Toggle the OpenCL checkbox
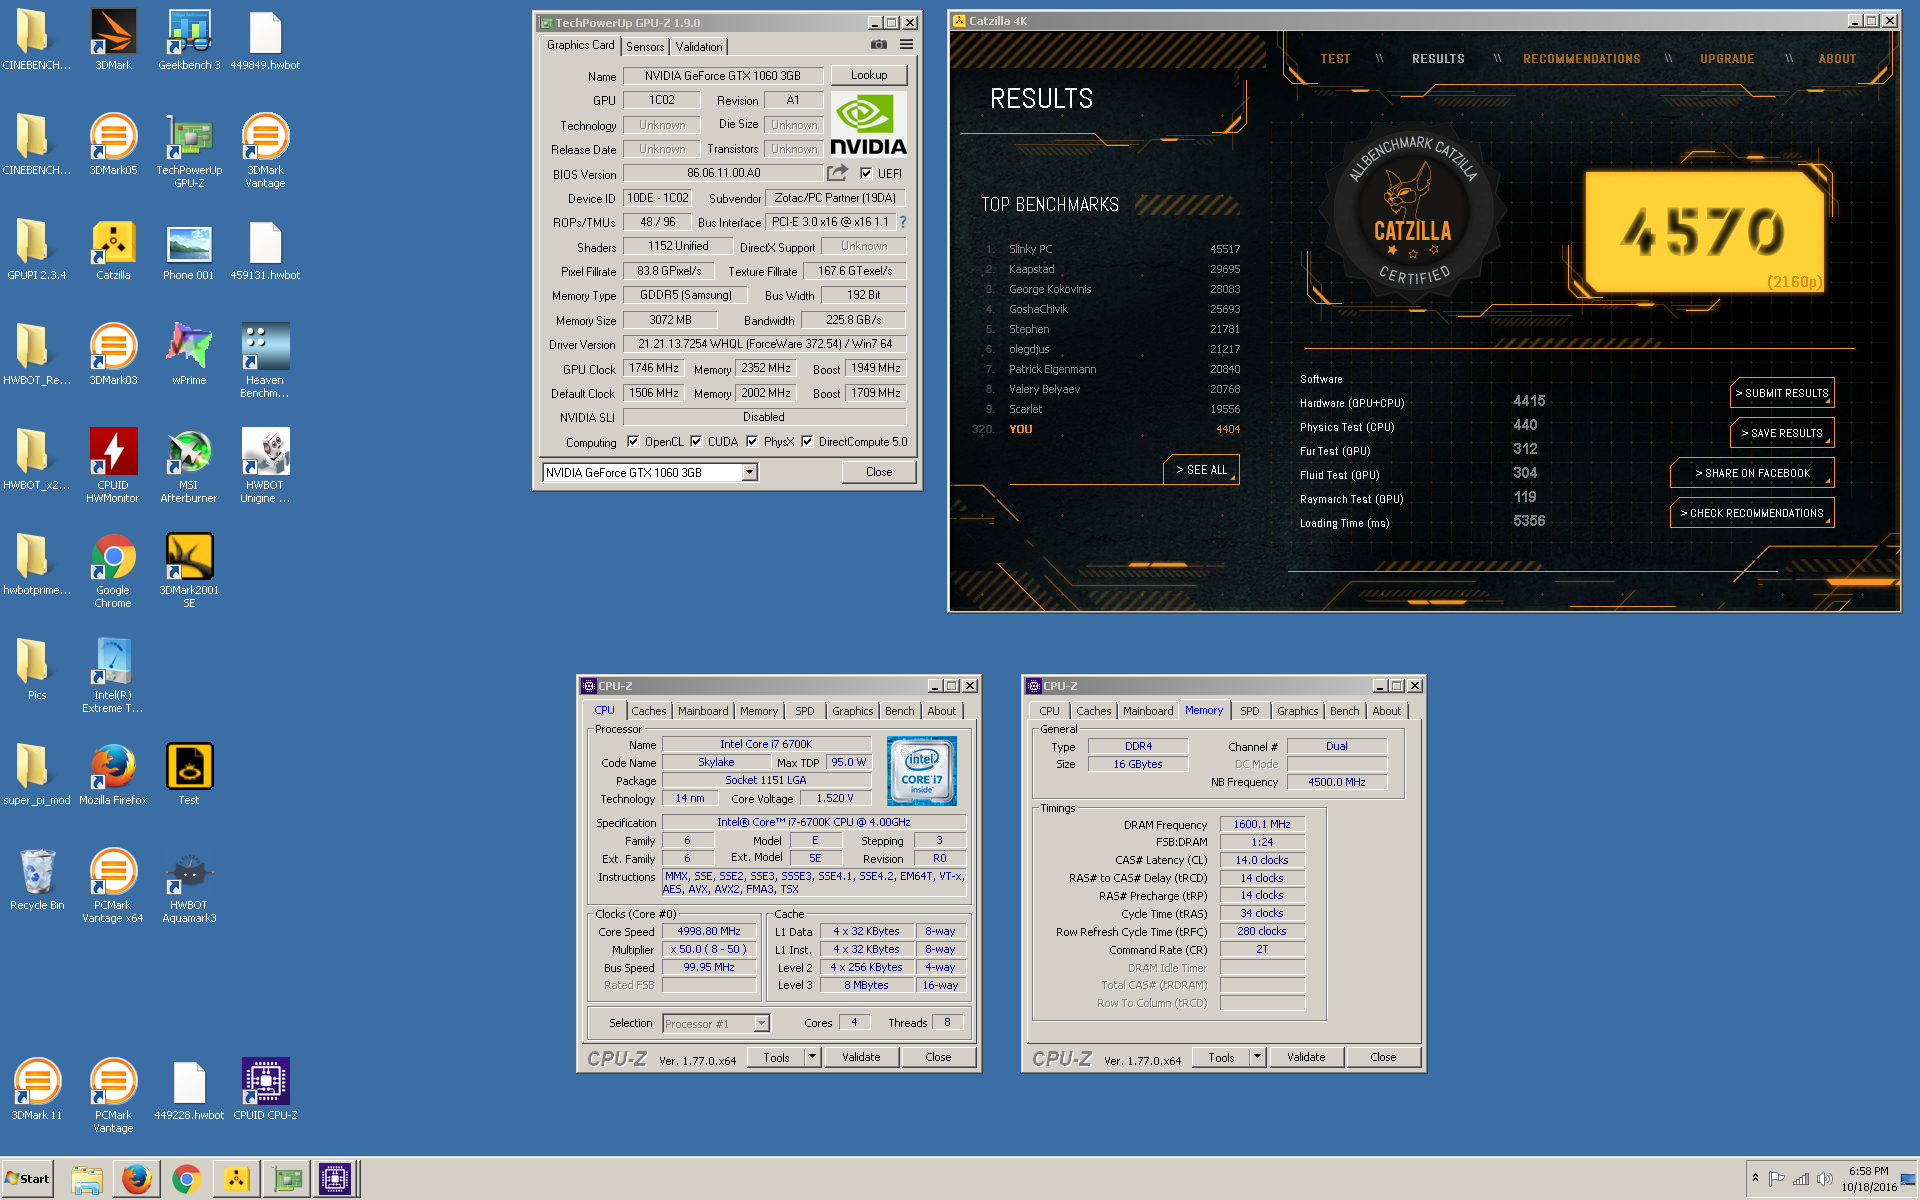 (x=633, y=441)
